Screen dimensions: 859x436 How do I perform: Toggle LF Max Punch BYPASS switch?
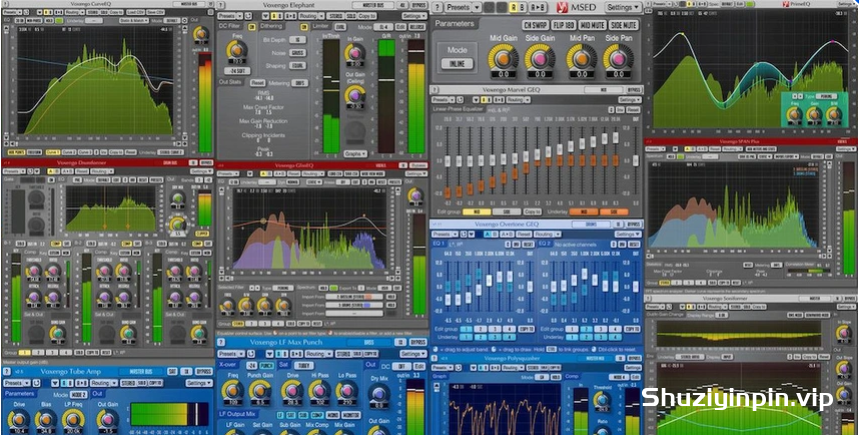click(418, 343)
